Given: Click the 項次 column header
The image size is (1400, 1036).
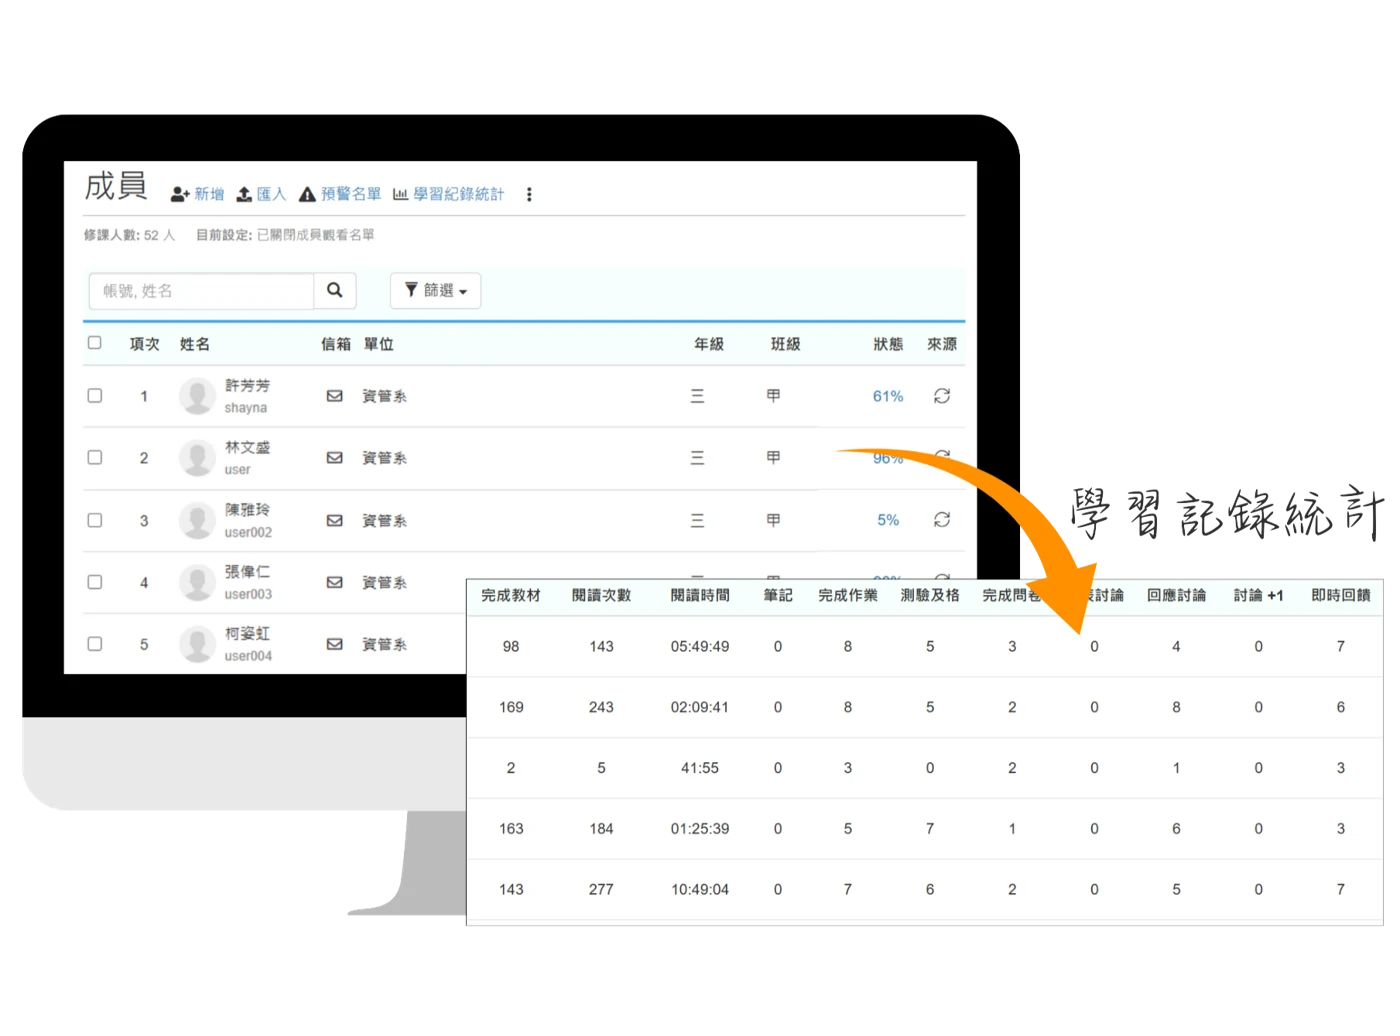Looking at the screenshot, I should pyautogui.click(x=145, y=344).
